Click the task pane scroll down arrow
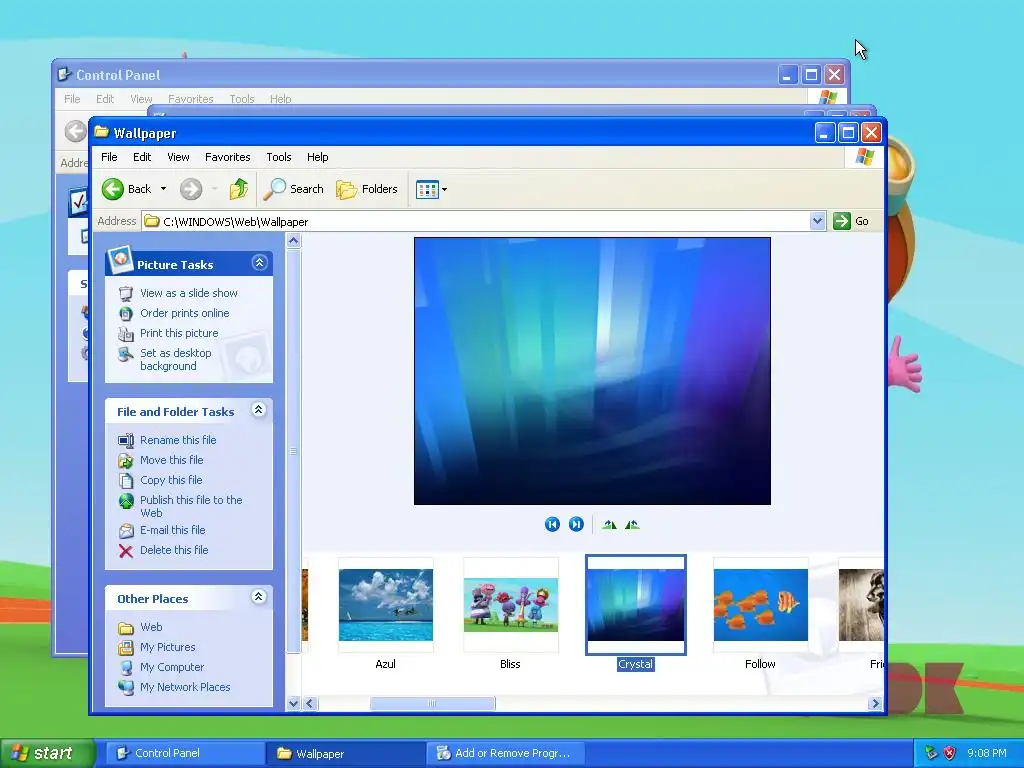Screen dimensions: 1024x768 point(293,703)
